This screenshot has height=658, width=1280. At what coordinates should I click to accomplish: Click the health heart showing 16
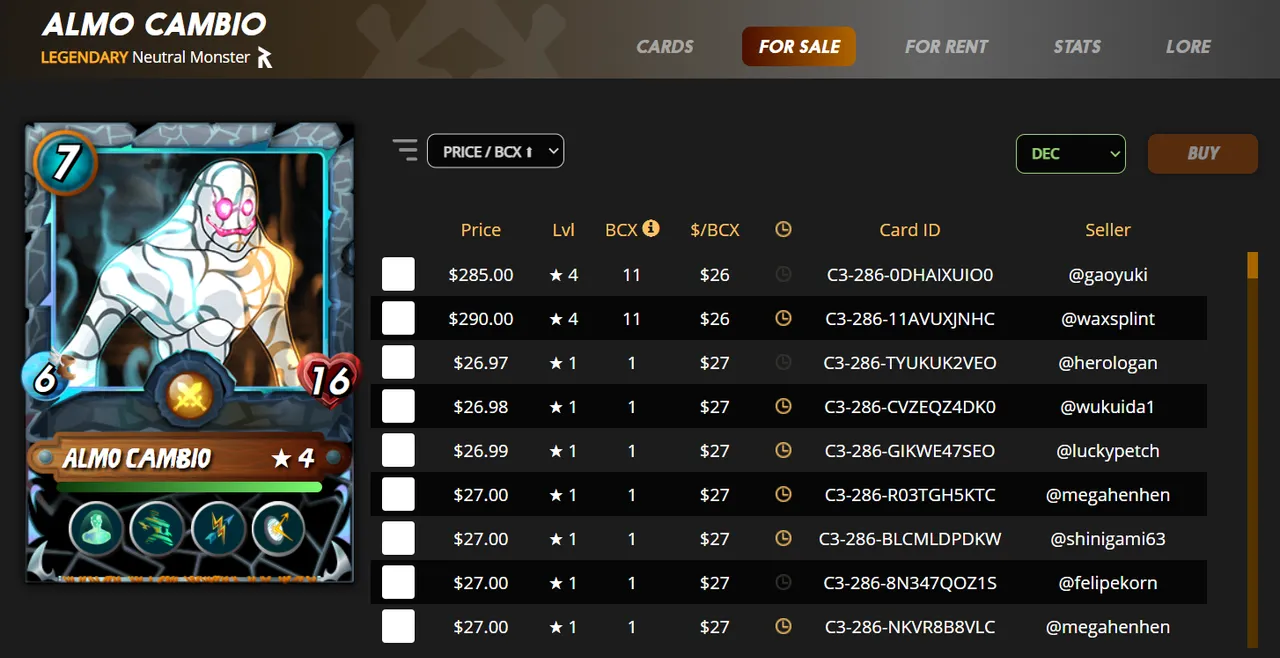(328, 379)
